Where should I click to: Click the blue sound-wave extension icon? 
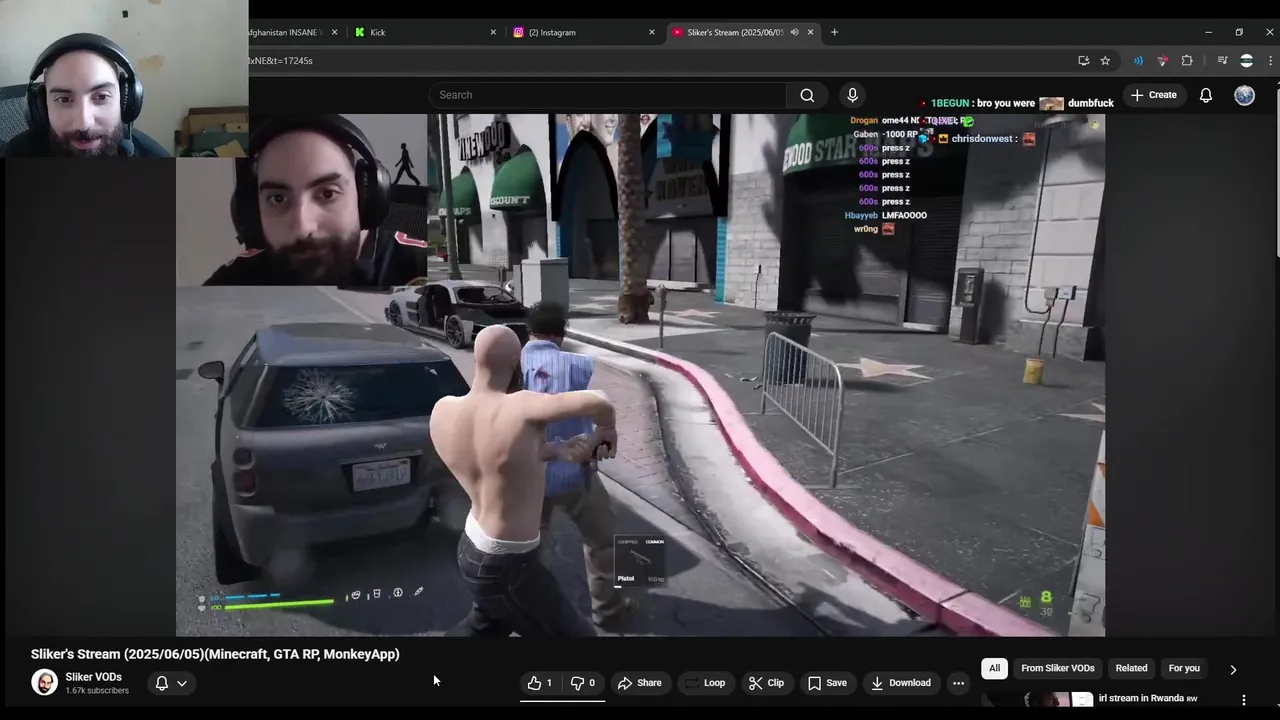click(1138, 61)
